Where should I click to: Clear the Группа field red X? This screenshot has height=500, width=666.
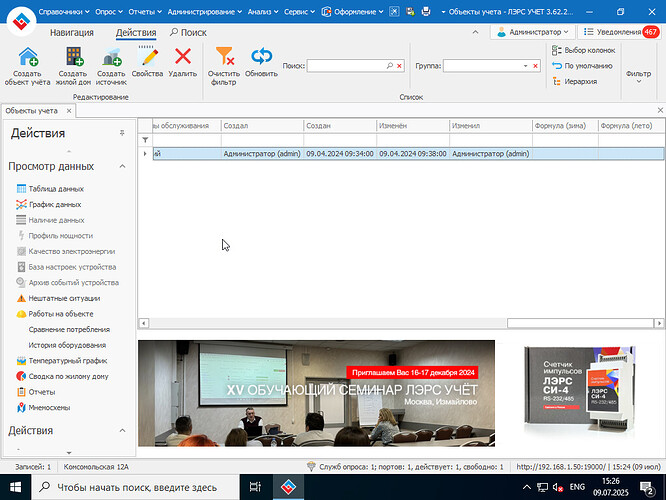535,66
